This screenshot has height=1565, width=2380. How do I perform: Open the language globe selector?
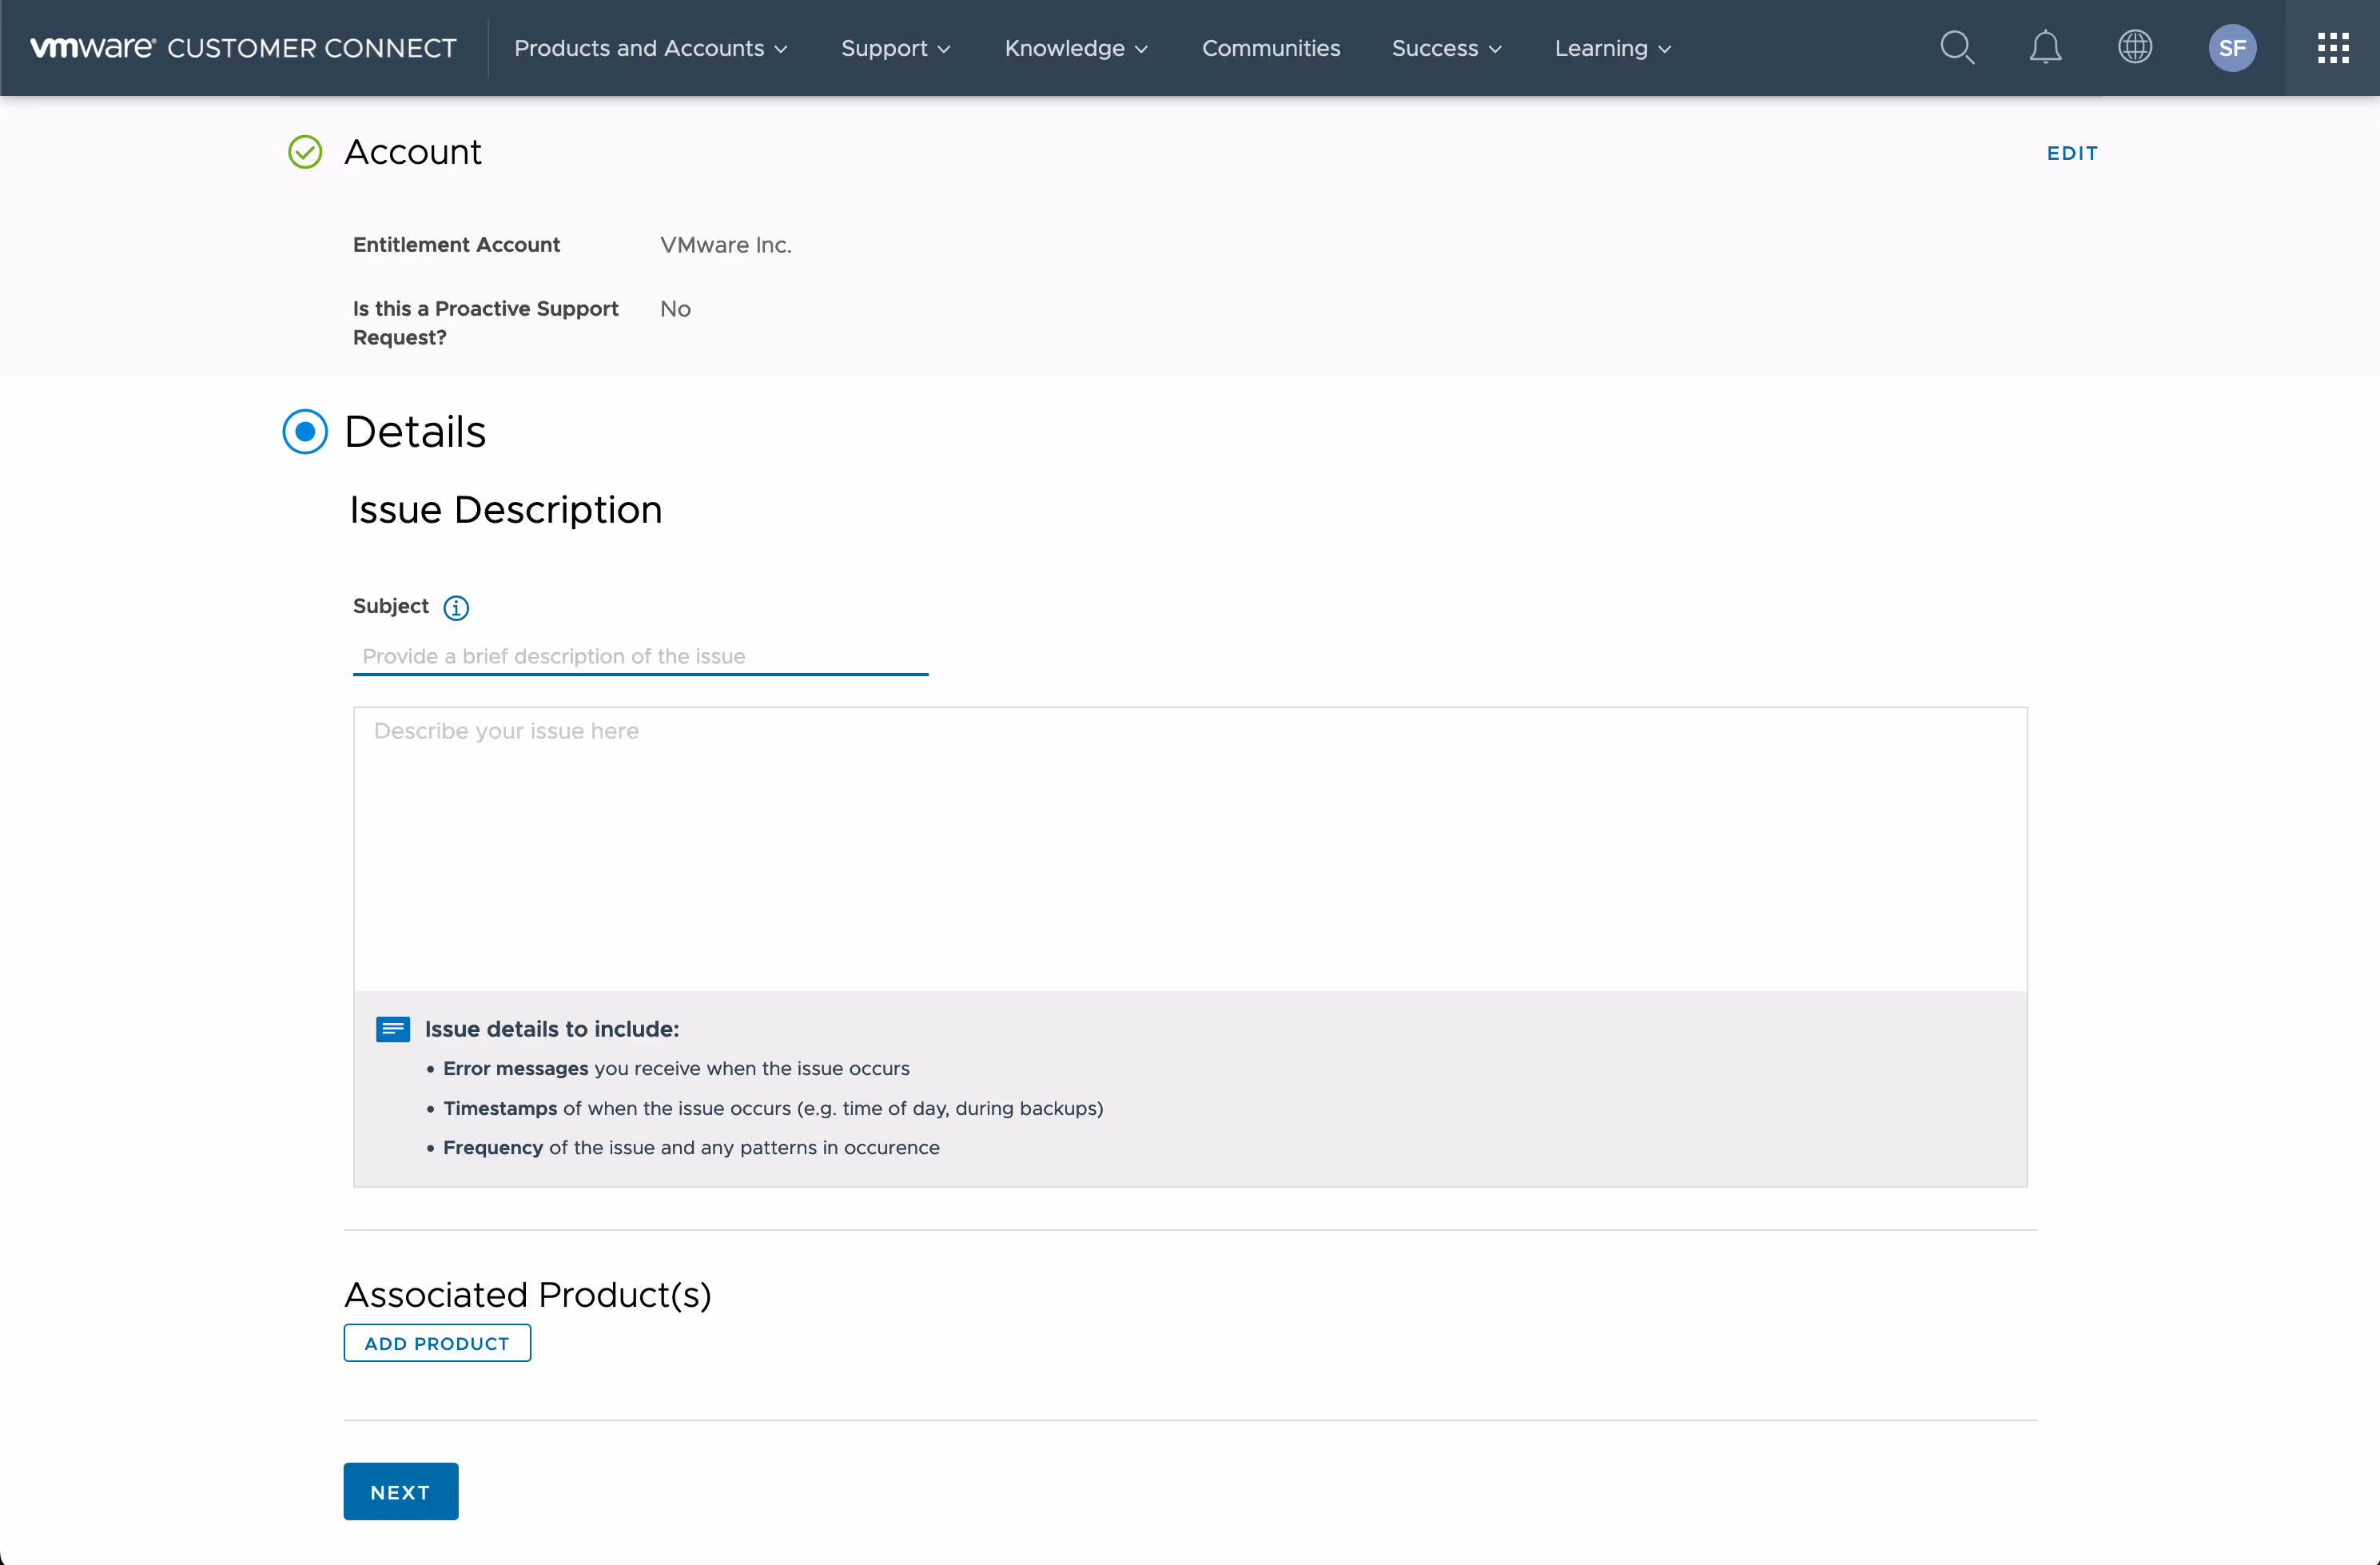(x=2135, y=48)
